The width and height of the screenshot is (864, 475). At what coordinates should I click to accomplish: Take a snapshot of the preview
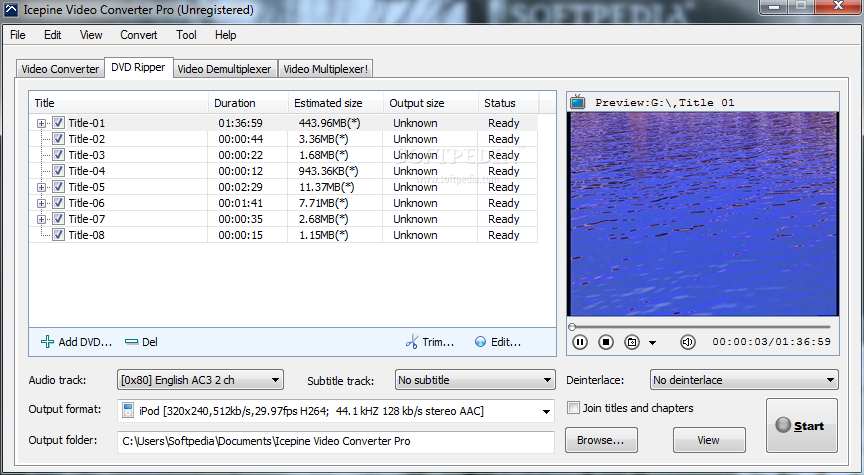(632, 342)
